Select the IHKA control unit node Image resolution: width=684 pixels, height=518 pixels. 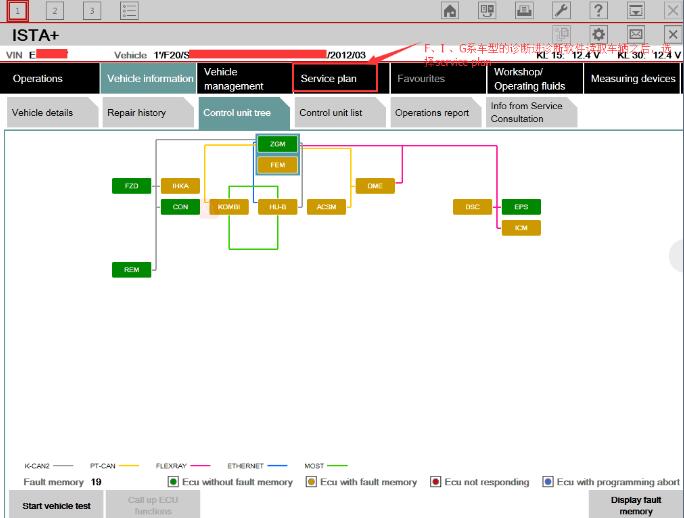click(180, 186)
